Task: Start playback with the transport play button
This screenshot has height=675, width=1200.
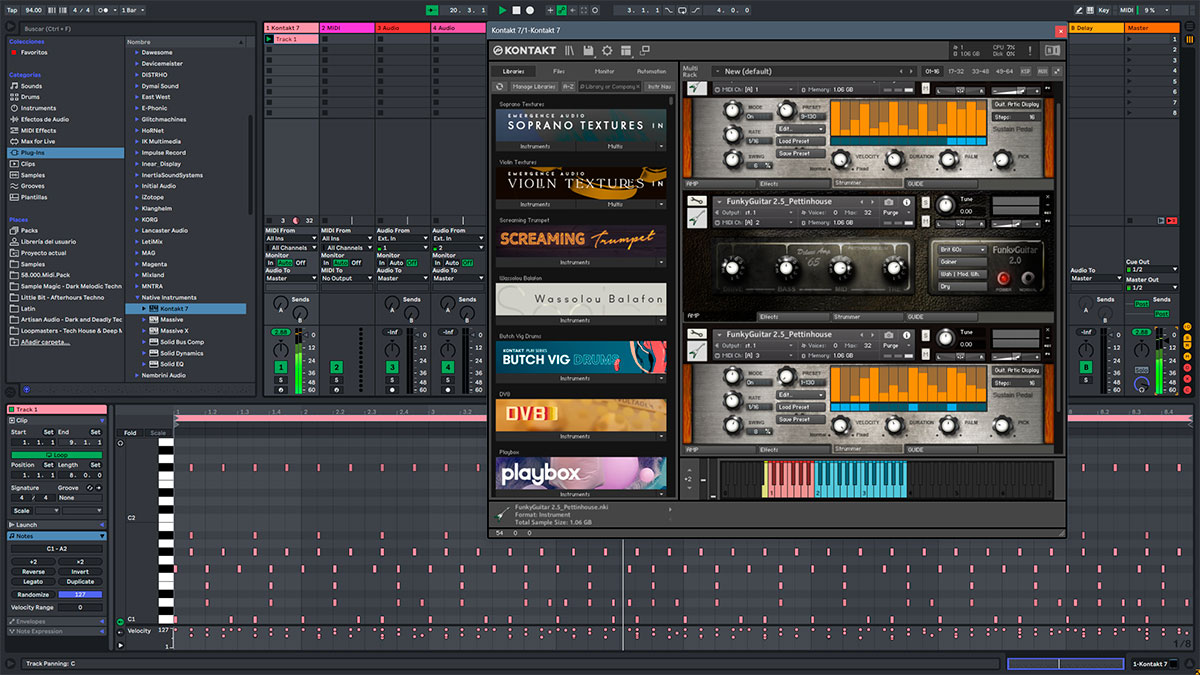Action: pos(503,10)
